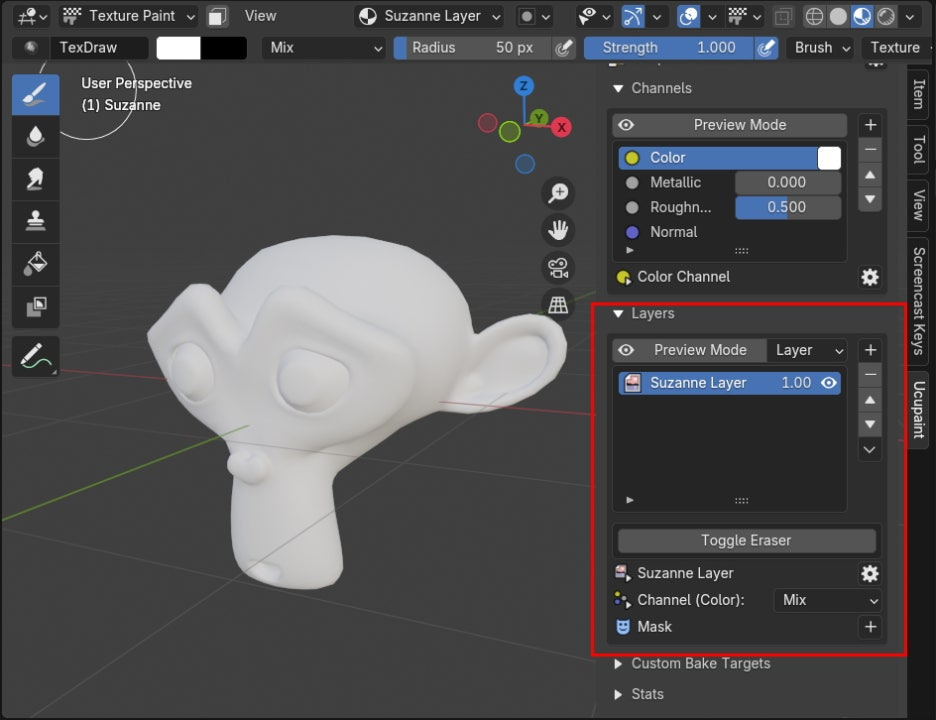Switch to wireframe shading

(814, 17)
